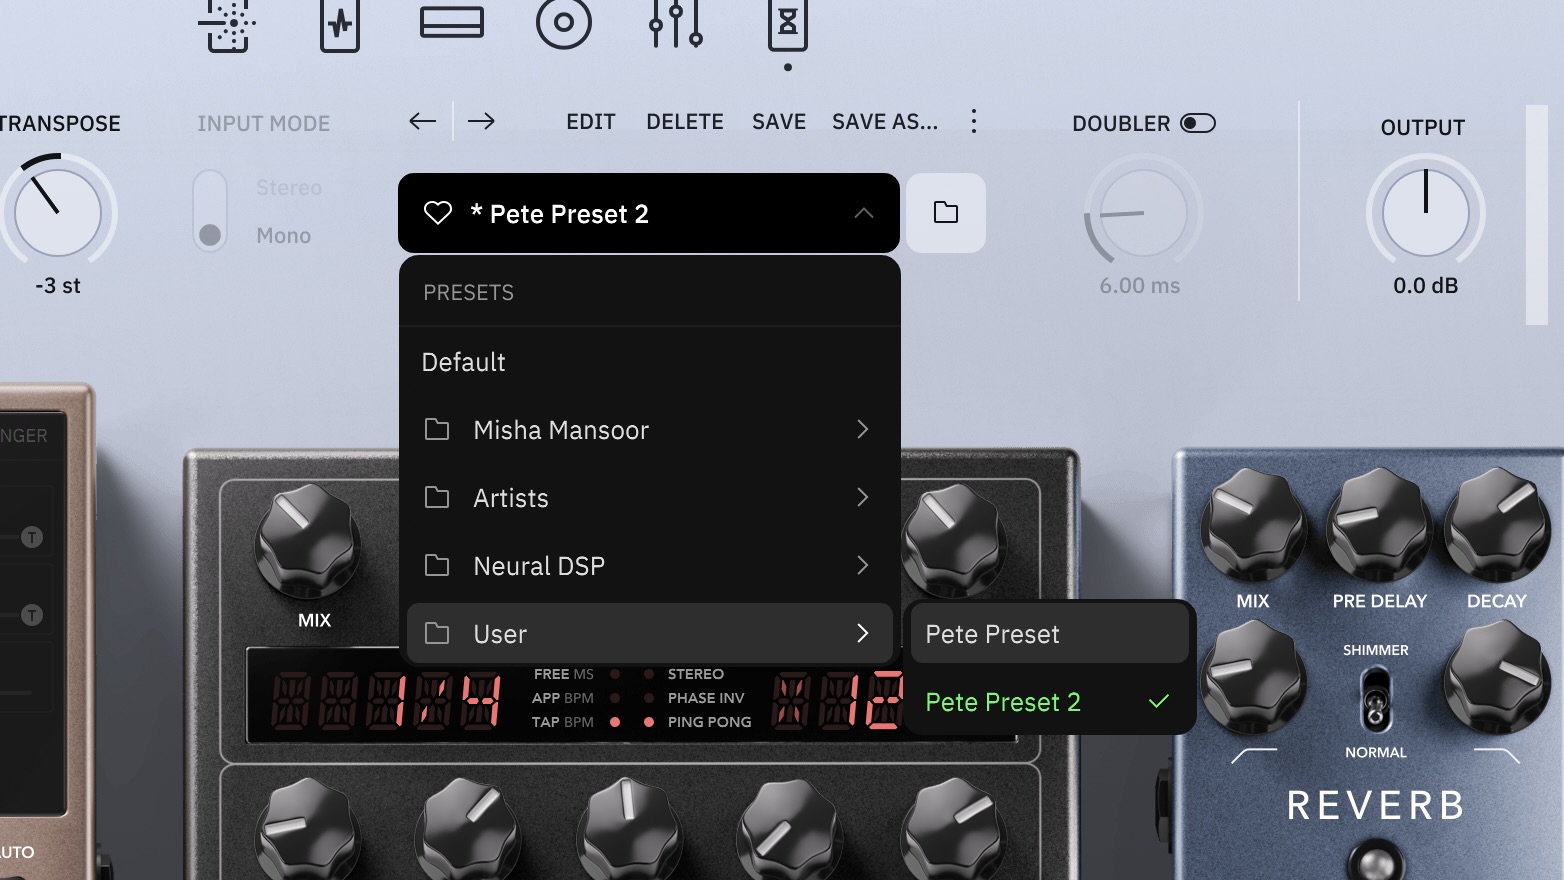This screenshot has height=880, width=1564.
Task: Click the 0.0 dB output value
Action: coord(1426,286)
